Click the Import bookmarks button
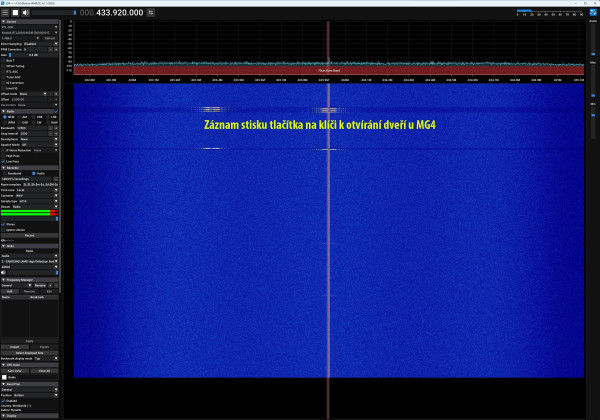 coord(15,347)
